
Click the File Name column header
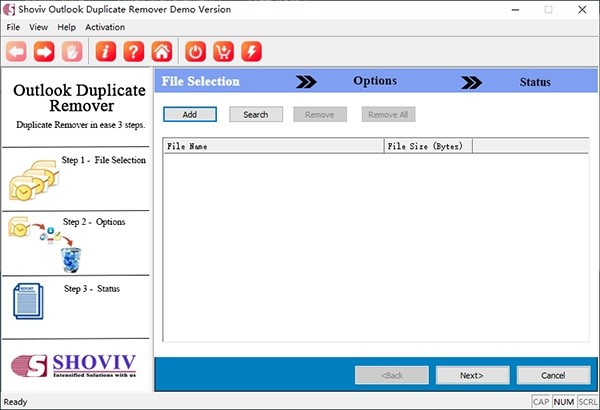(273, 146)
